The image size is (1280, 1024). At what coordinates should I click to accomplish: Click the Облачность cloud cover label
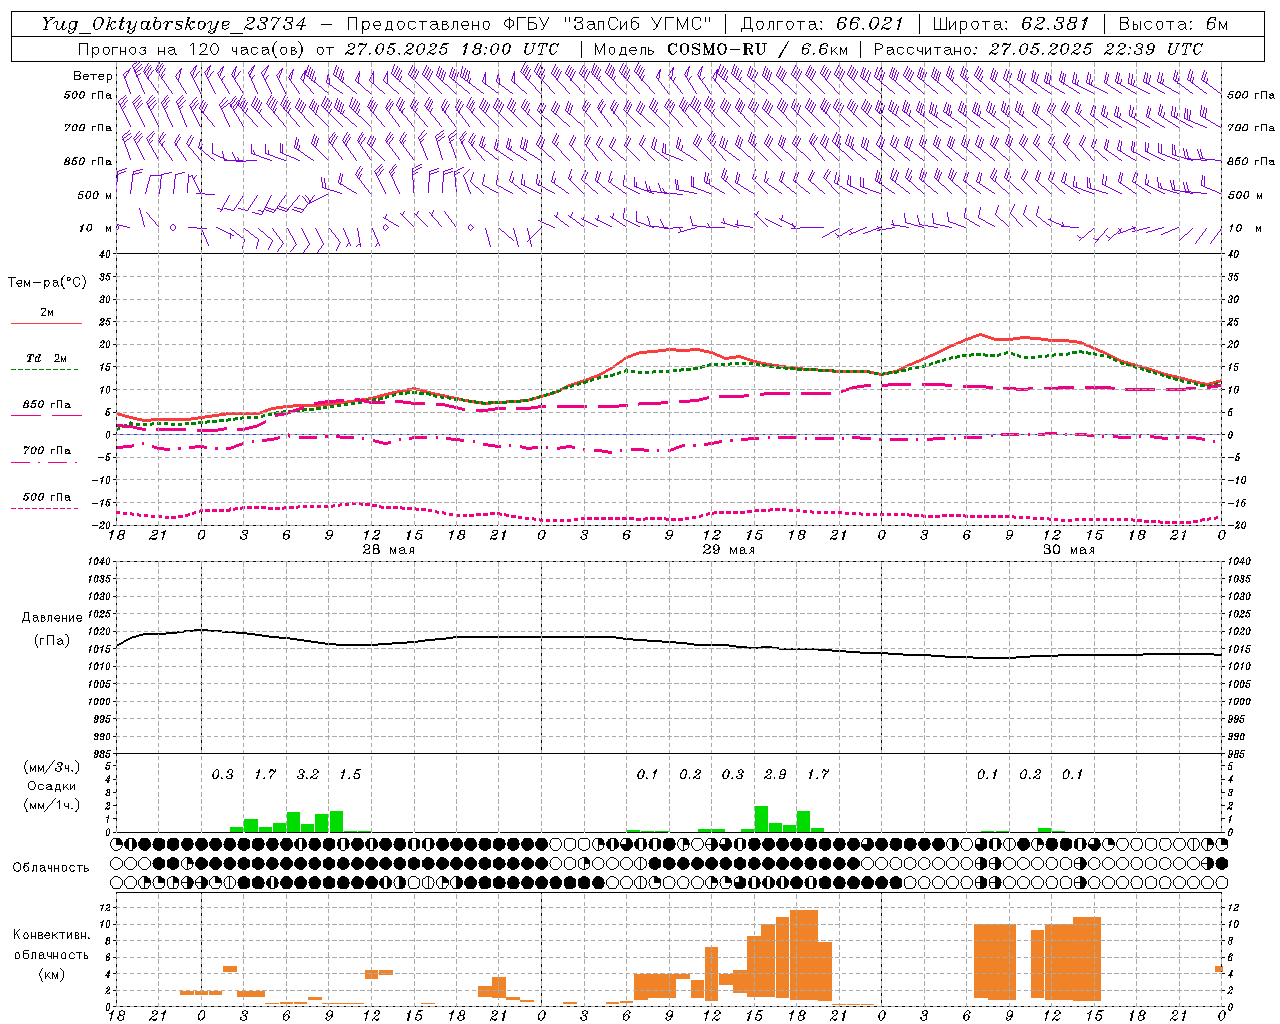tap(51, 868)
